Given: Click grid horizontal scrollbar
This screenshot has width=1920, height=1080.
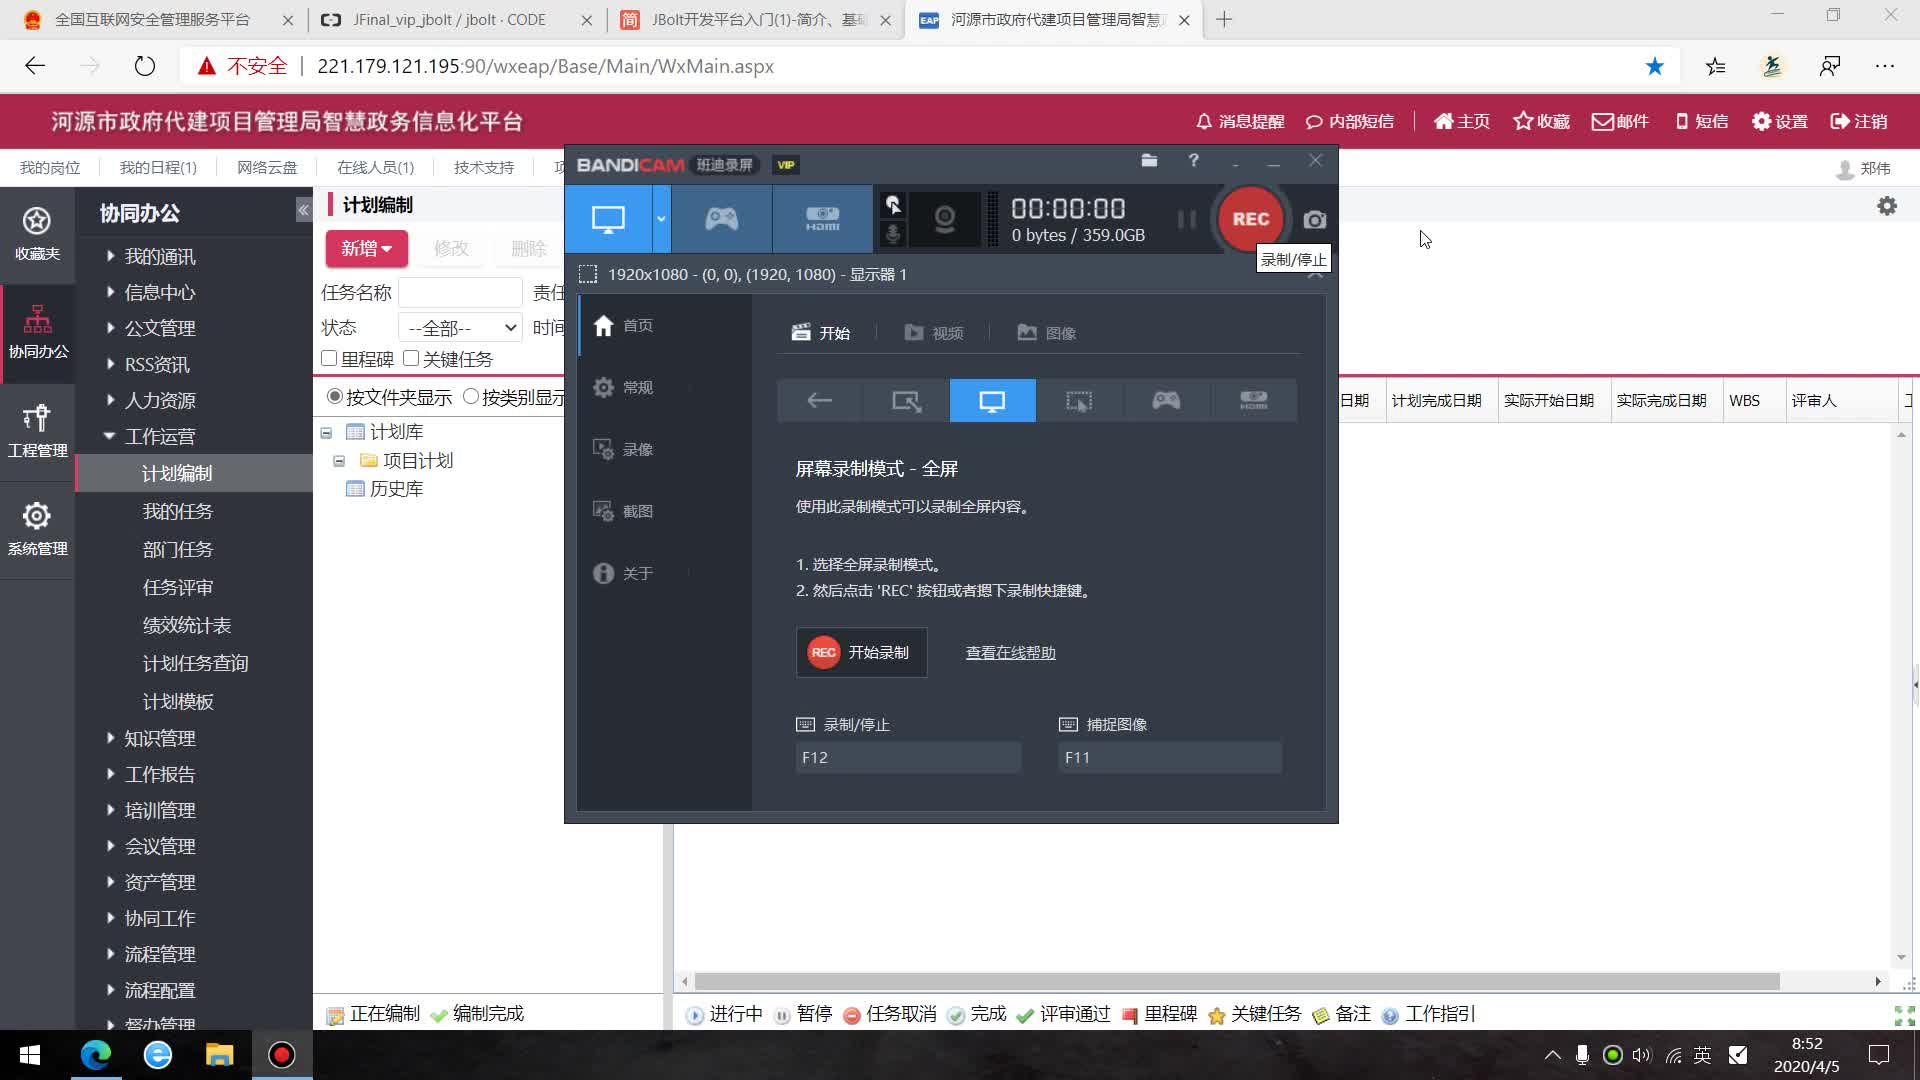Looking at the screenshot, I should (x=1238, y=982).
